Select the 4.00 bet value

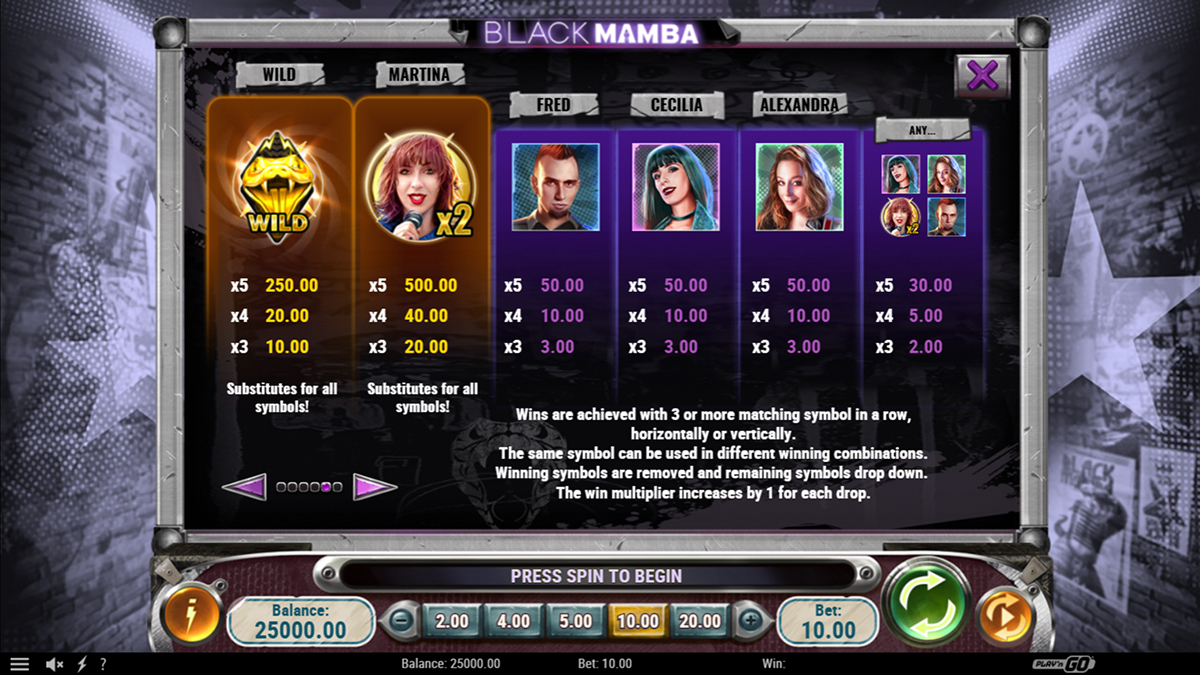pyautogui.click(x=513, y=621)
